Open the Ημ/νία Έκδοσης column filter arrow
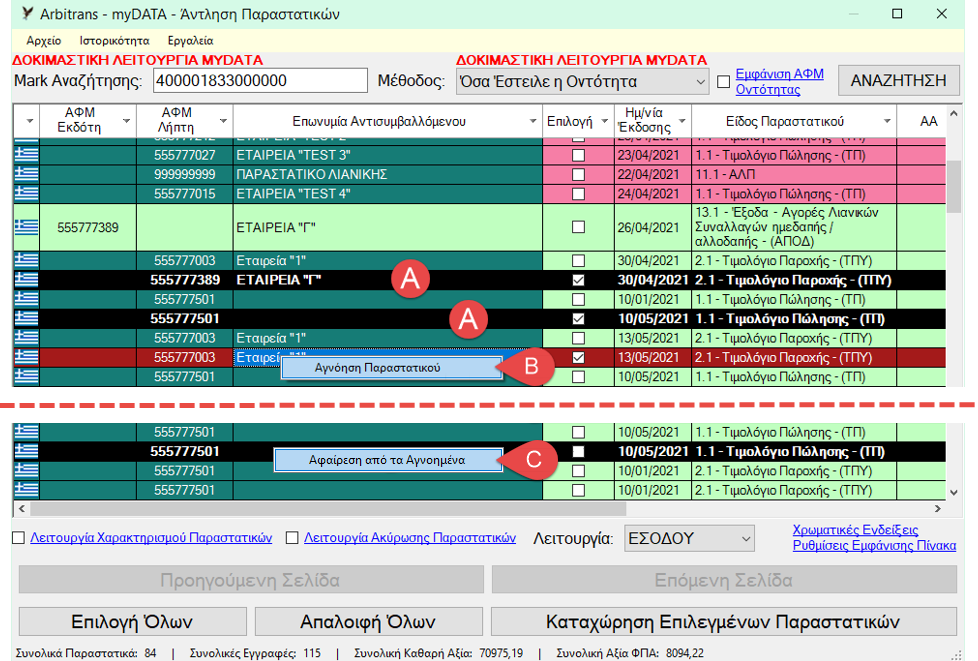 click(682, 121)
